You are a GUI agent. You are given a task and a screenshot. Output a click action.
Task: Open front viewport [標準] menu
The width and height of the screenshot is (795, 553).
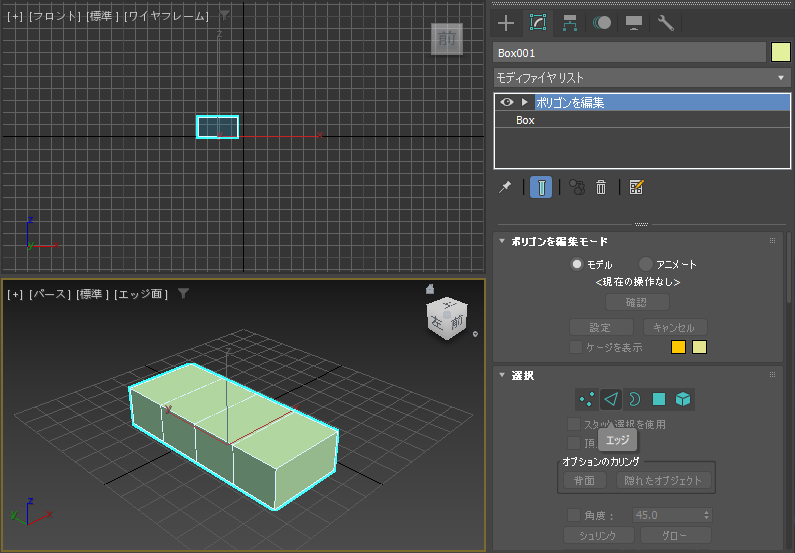pos(102,16)
